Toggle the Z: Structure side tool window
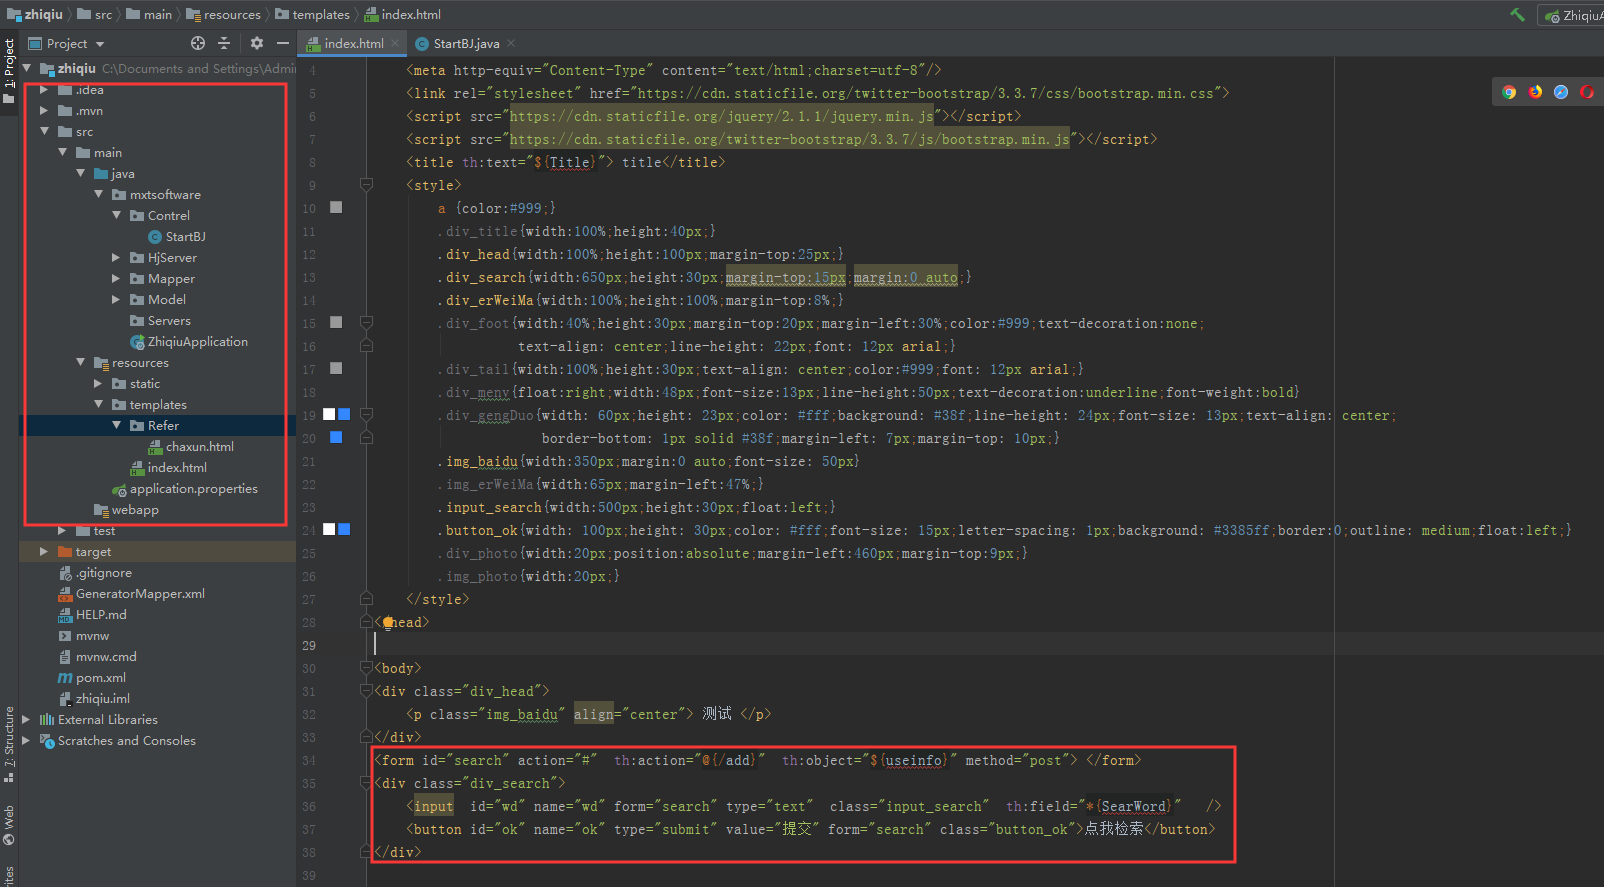 (9, 743)
